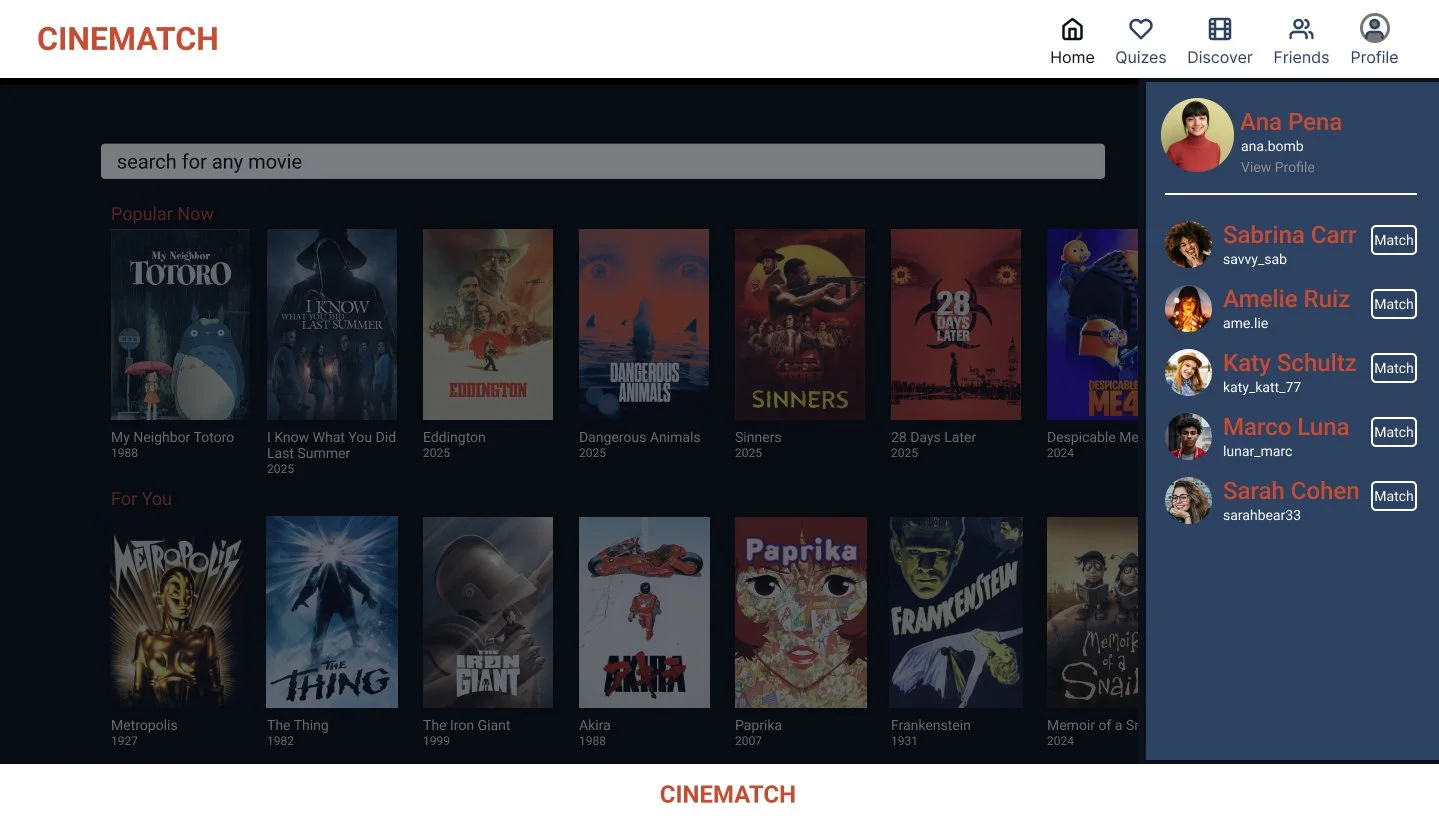Open the Paprika poster
Image resolution: width=1439 pixels, height=823 pixels.
pos(801,612)
